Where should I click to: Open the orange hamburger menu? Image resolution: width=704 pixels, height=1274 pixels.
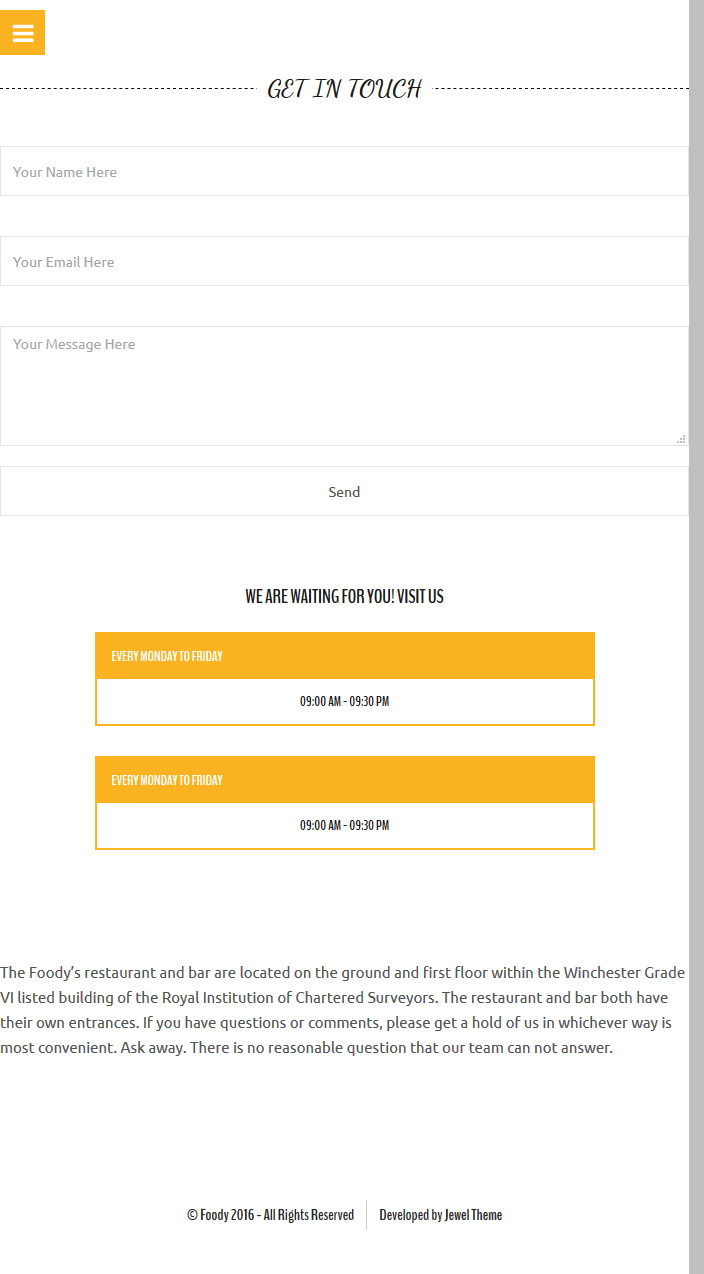(x=22, y=33)
